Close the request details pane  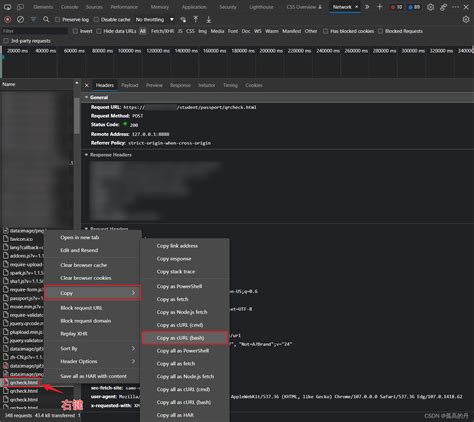tap(87, 85)
